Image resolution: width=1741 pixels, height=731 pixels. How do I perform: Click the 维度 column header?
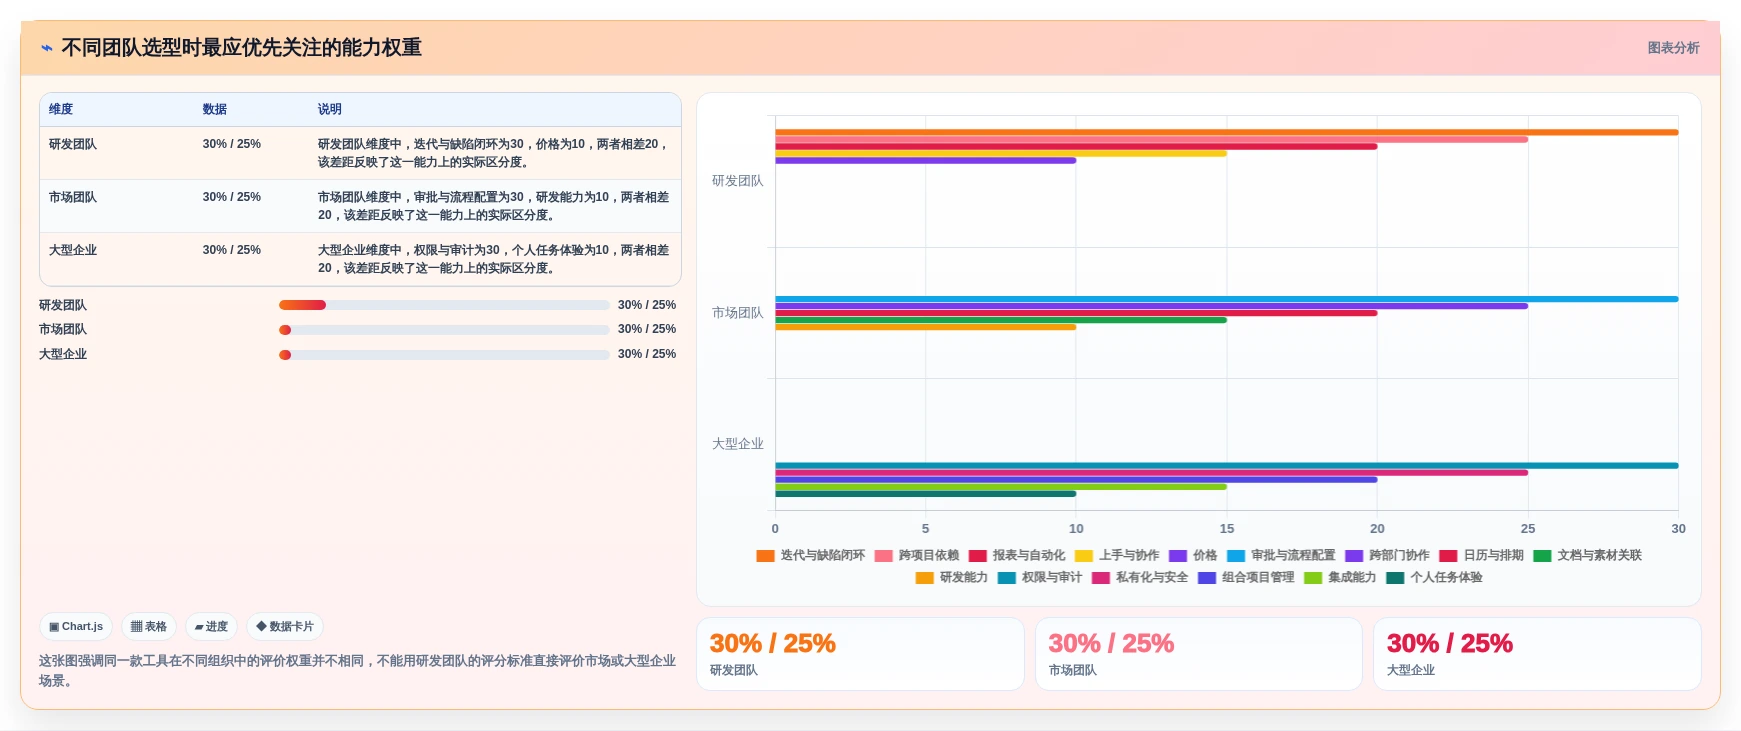61,110
